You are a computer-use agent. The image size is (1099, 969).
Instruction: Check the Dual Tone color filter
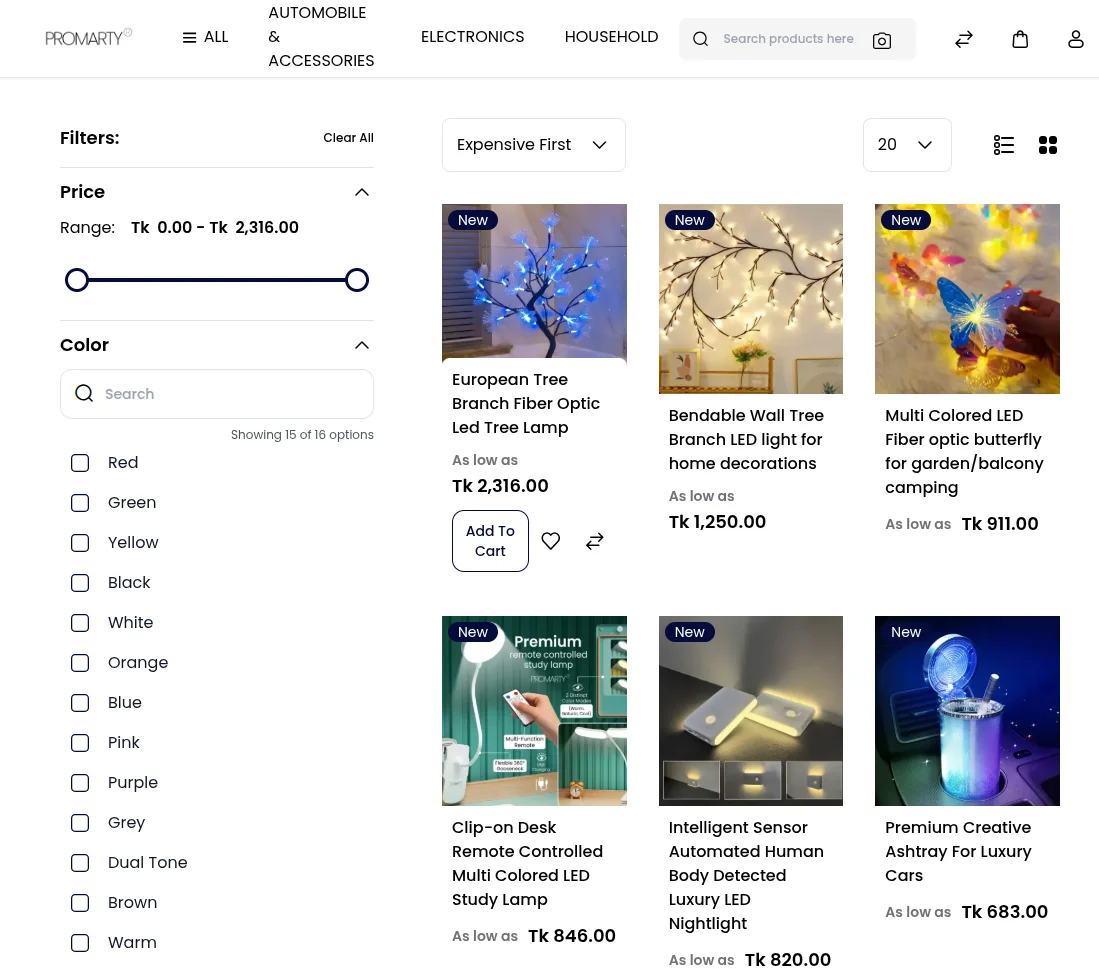[x=80, y=863]
